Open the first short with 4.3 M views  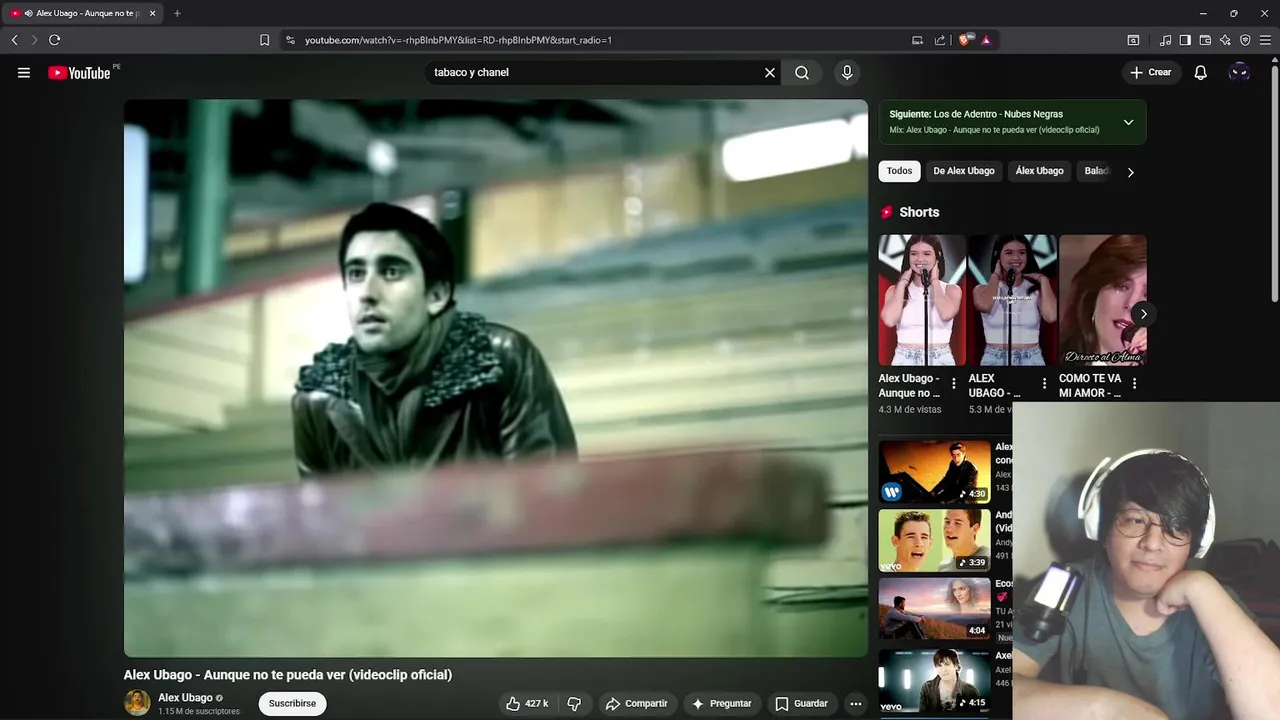(x=921, y=300)
